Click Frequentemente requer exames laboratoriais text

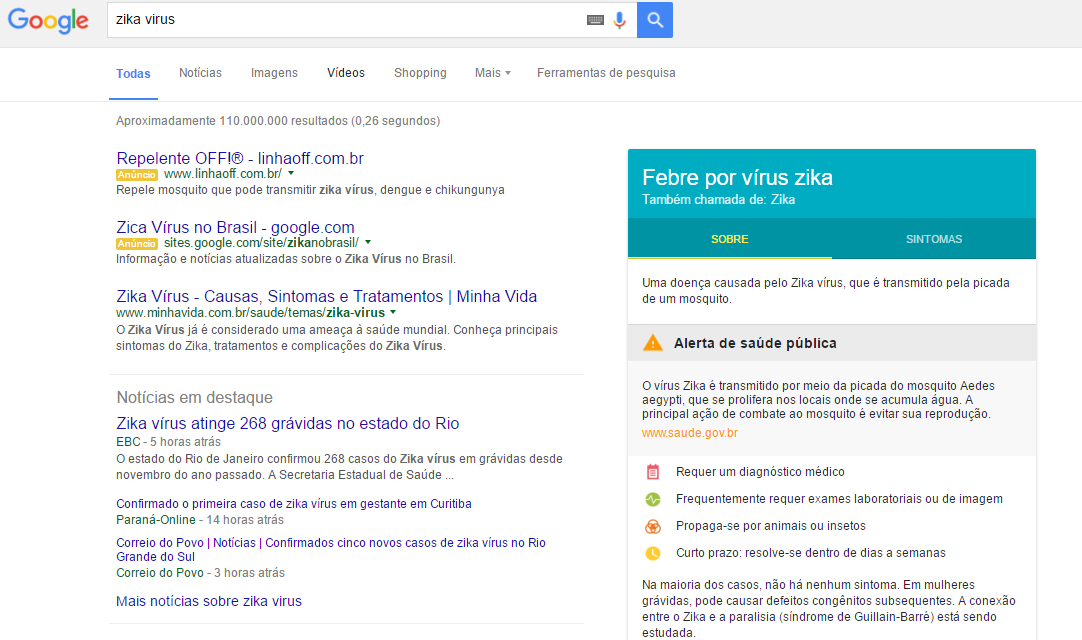click(x=839, y=499)
